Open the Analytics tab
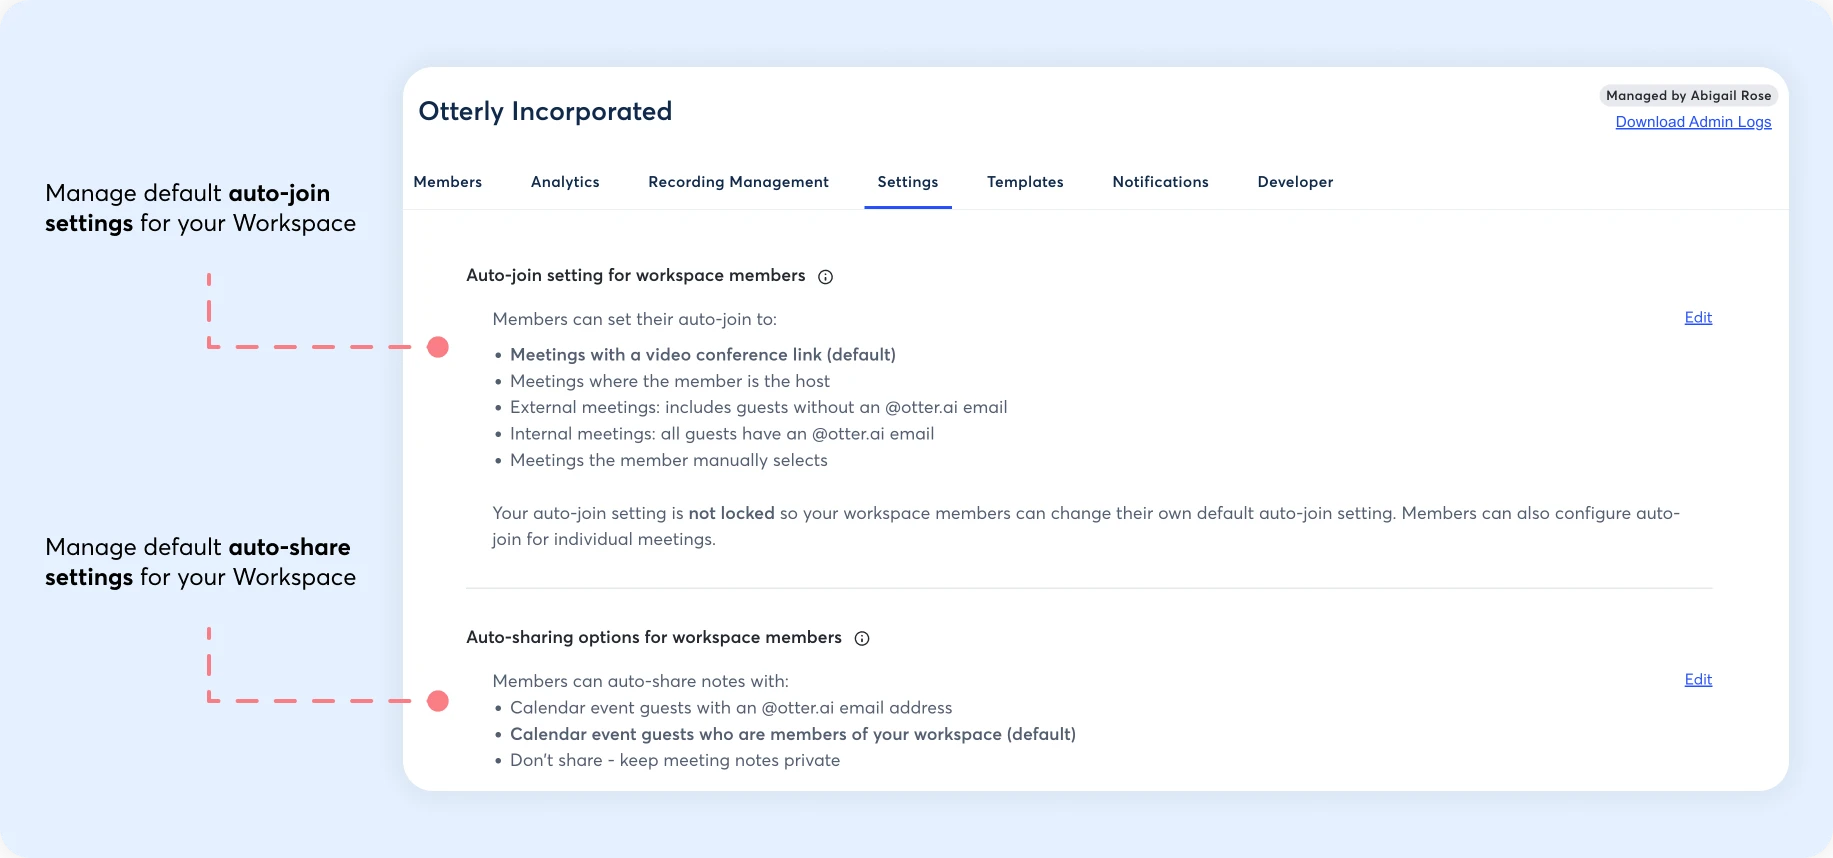Viewport: 1833px width, 858px height. [565, 182]
